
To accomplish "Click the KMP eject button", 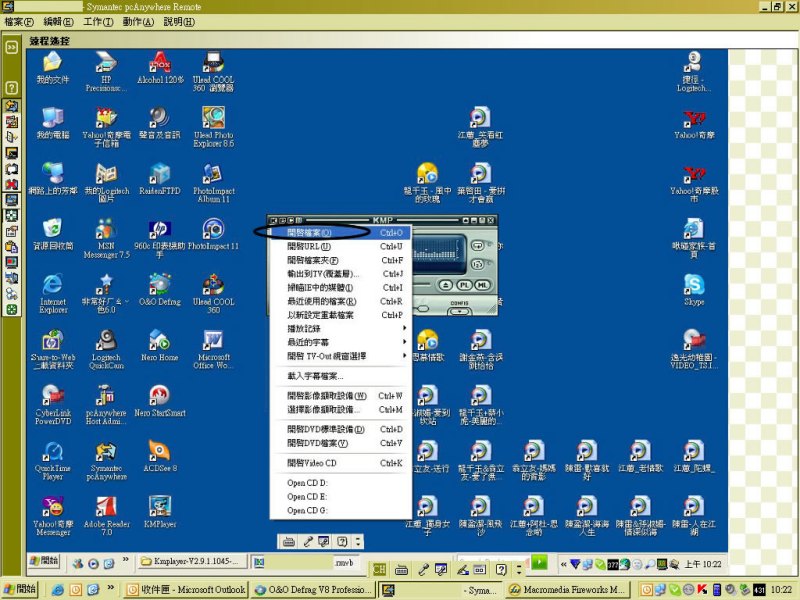I will click(445, 285).
